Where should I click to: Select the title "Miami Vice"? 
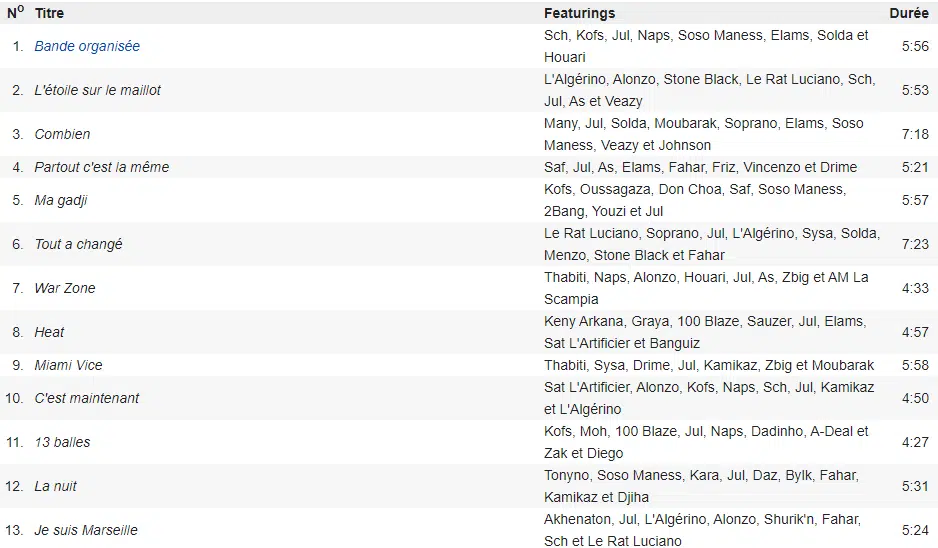[68, 365]
